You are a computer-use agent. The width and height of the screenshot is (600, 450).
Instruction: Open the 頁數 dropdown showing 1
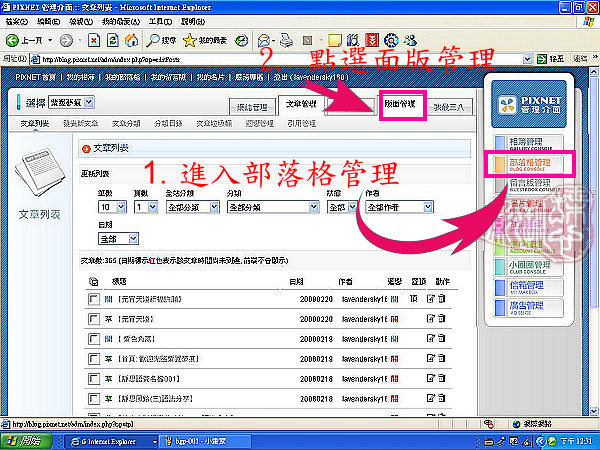[x=146, y=207]
